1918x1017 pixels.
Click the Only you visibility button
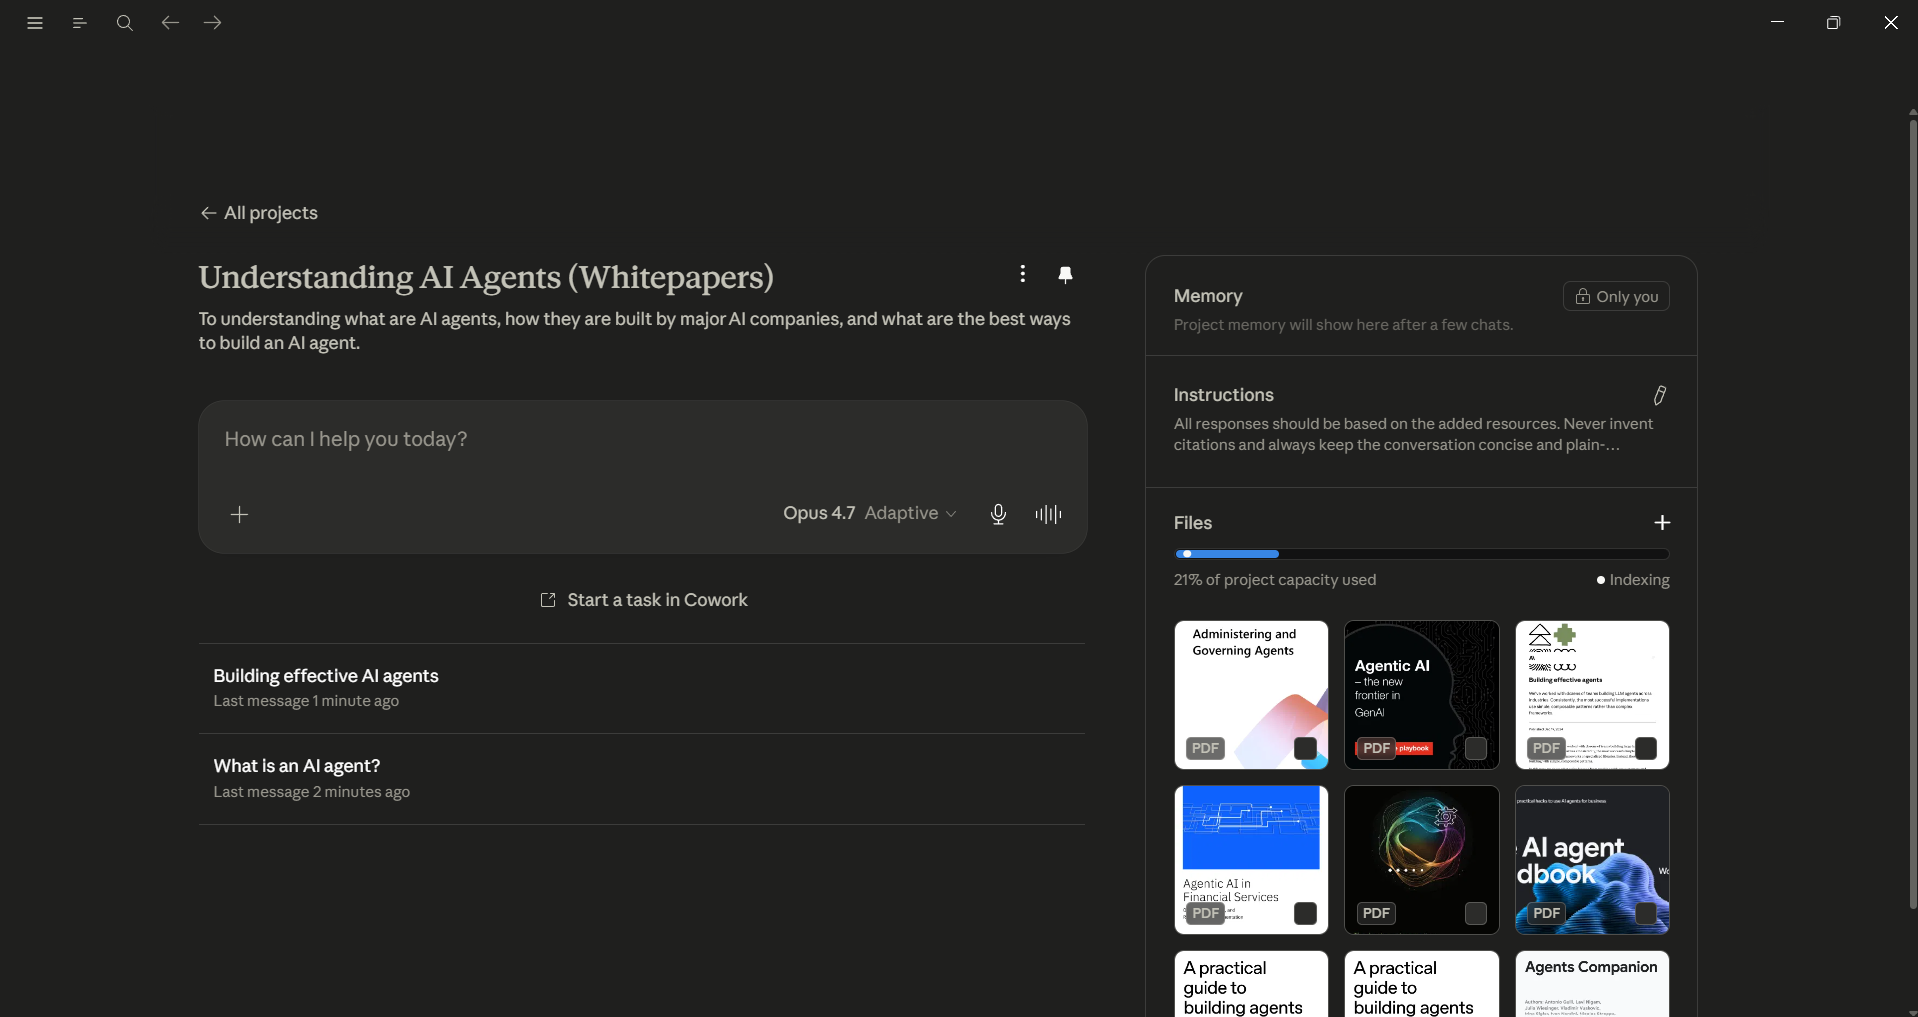point(1616,296)
